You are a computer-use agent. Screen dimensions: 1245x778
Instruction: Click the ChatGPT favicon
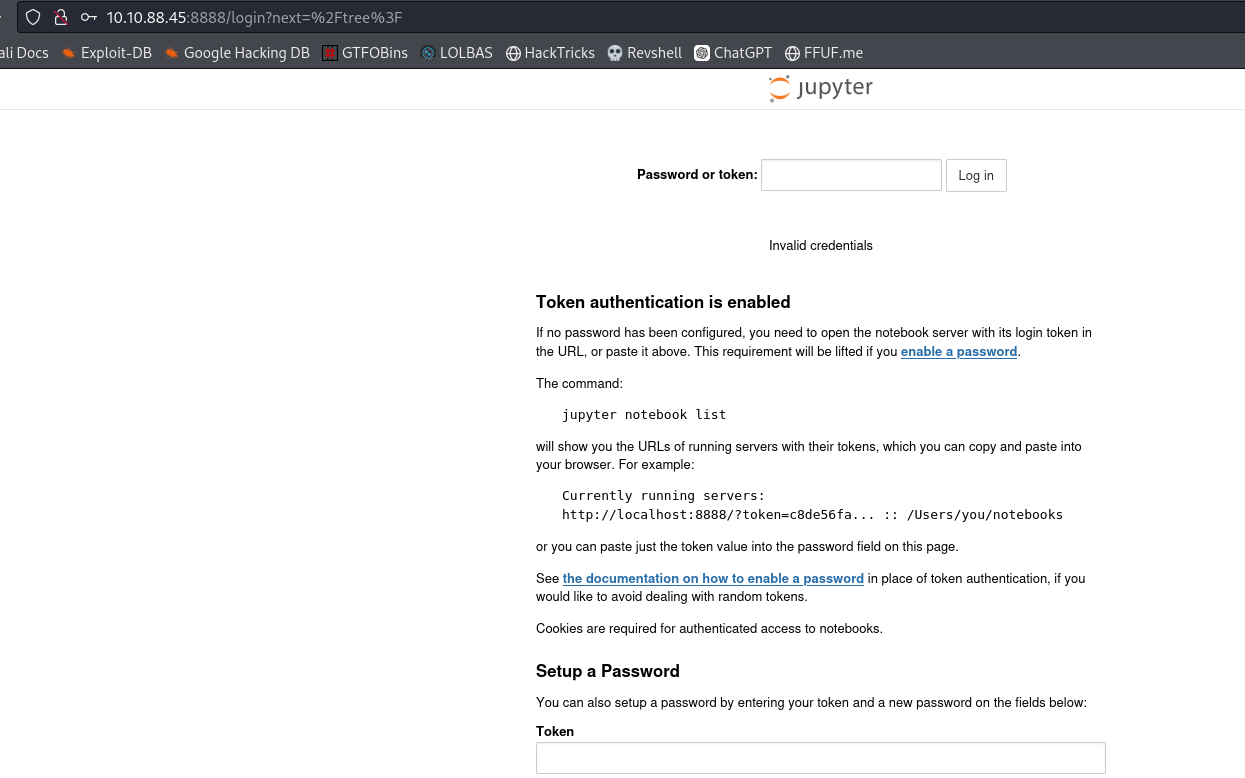point(702,53)
